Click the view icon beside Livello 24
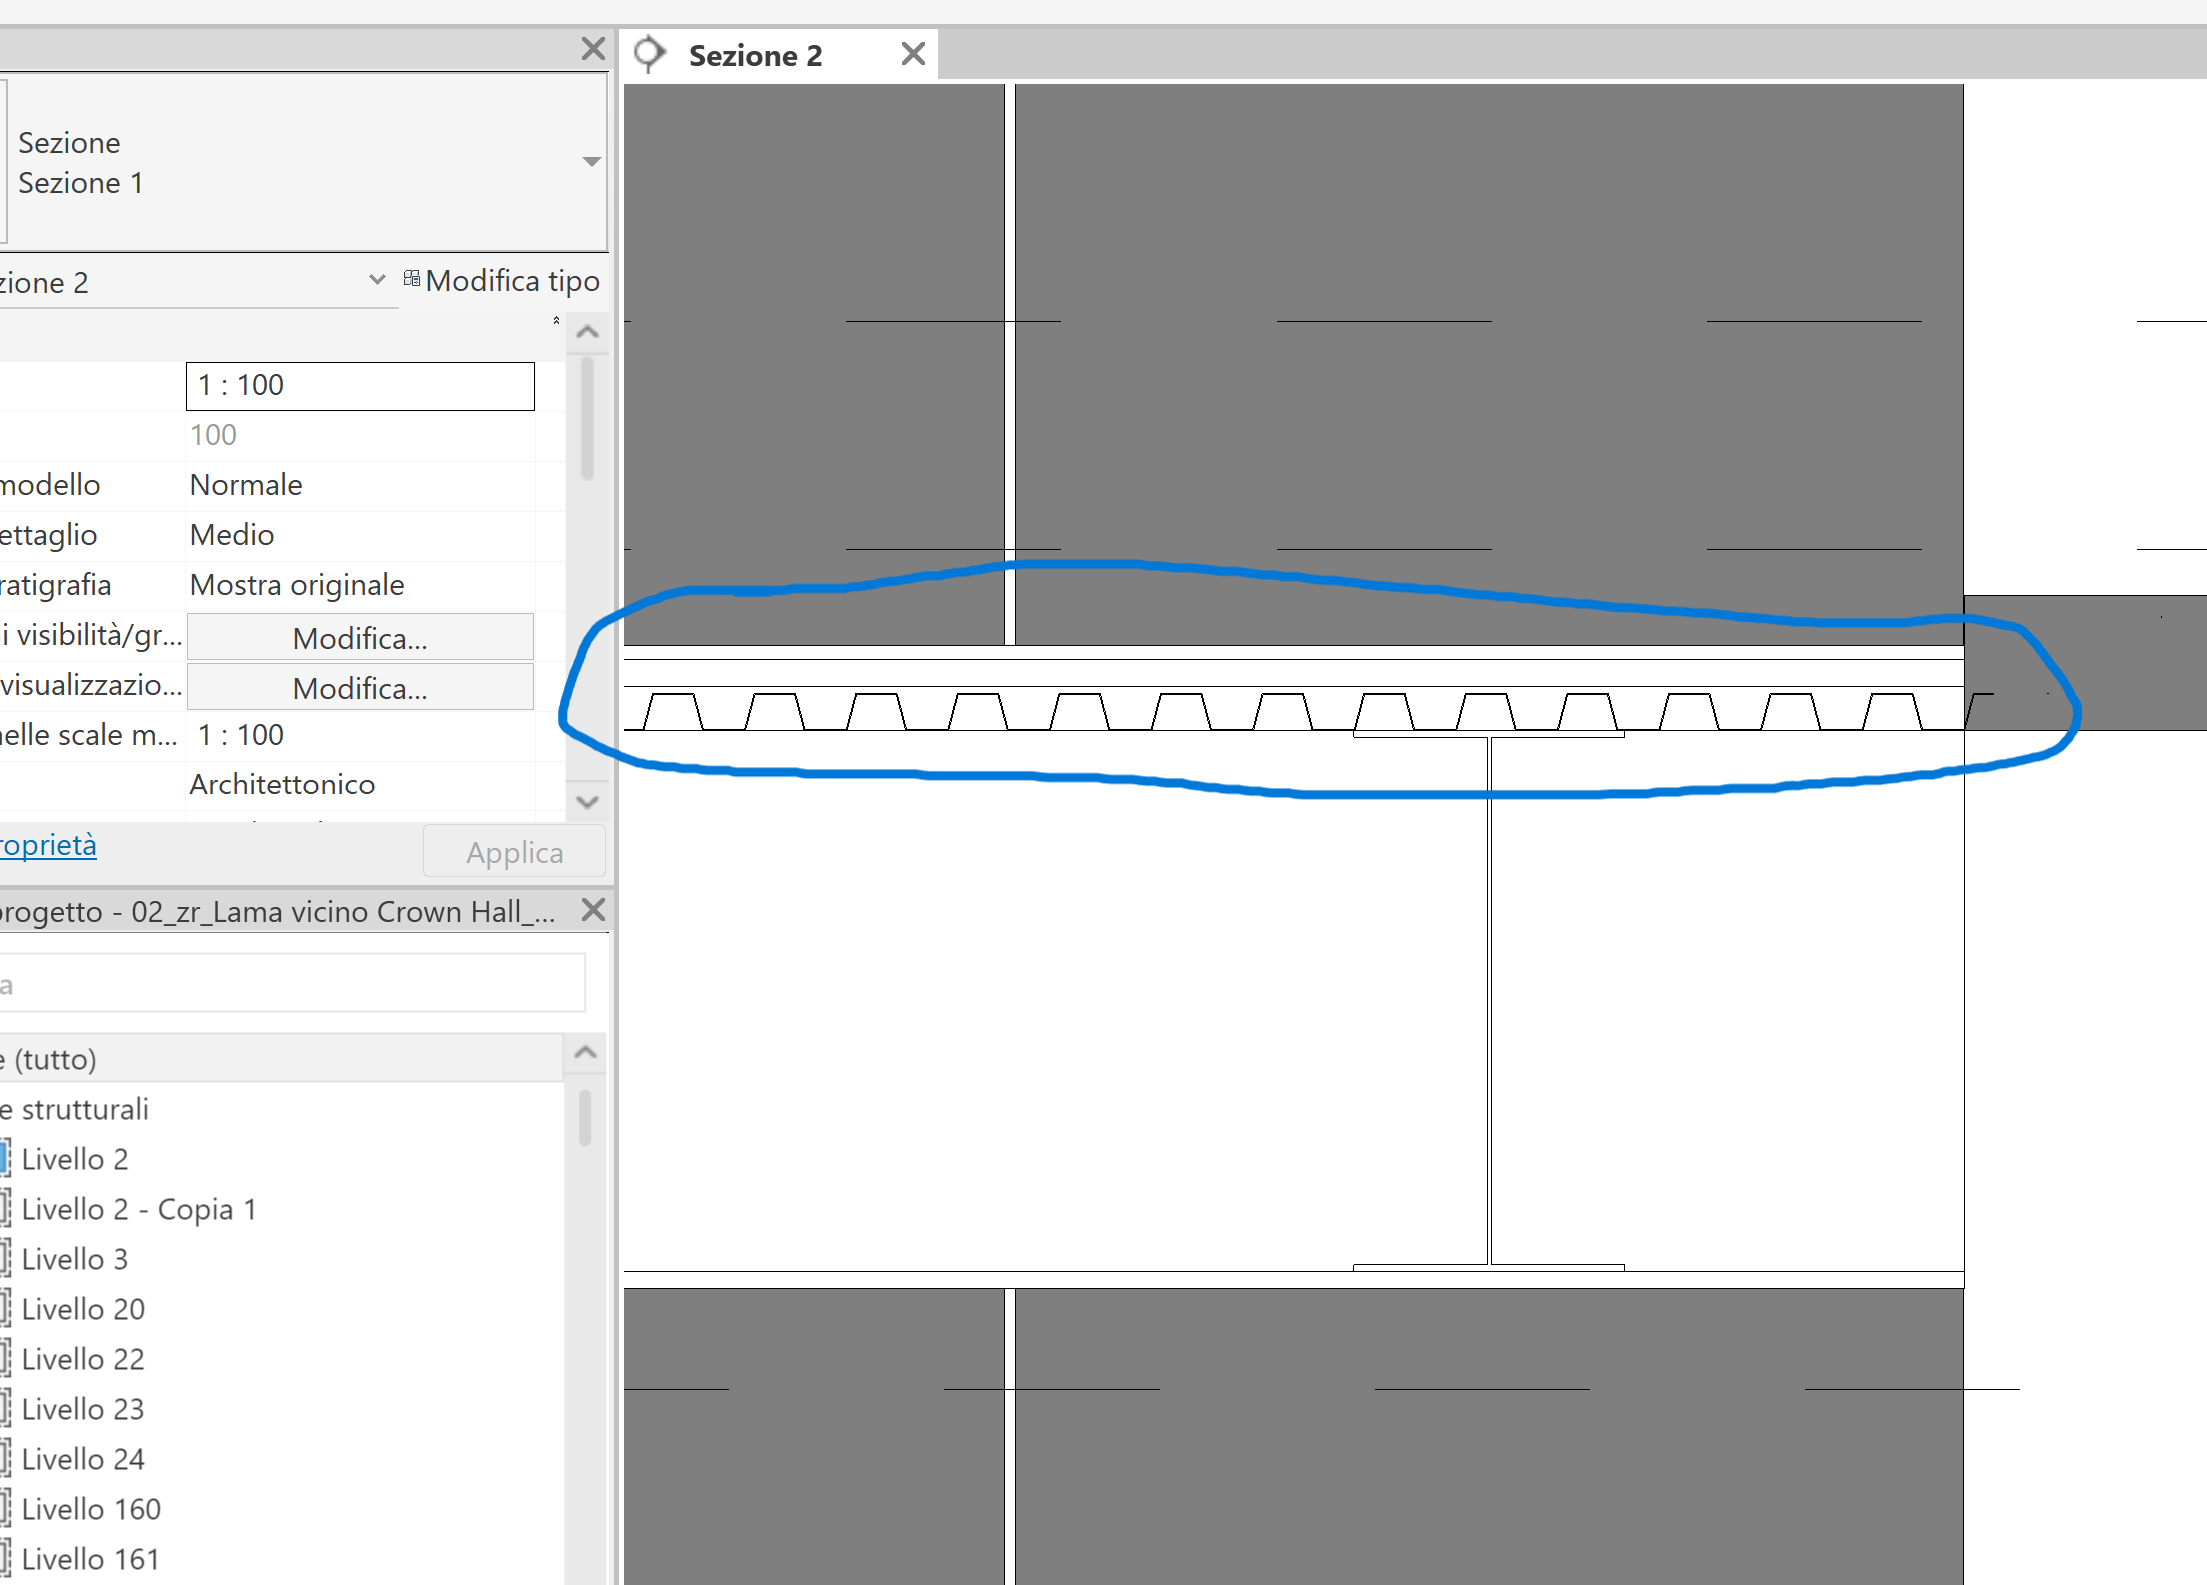 7,1458
